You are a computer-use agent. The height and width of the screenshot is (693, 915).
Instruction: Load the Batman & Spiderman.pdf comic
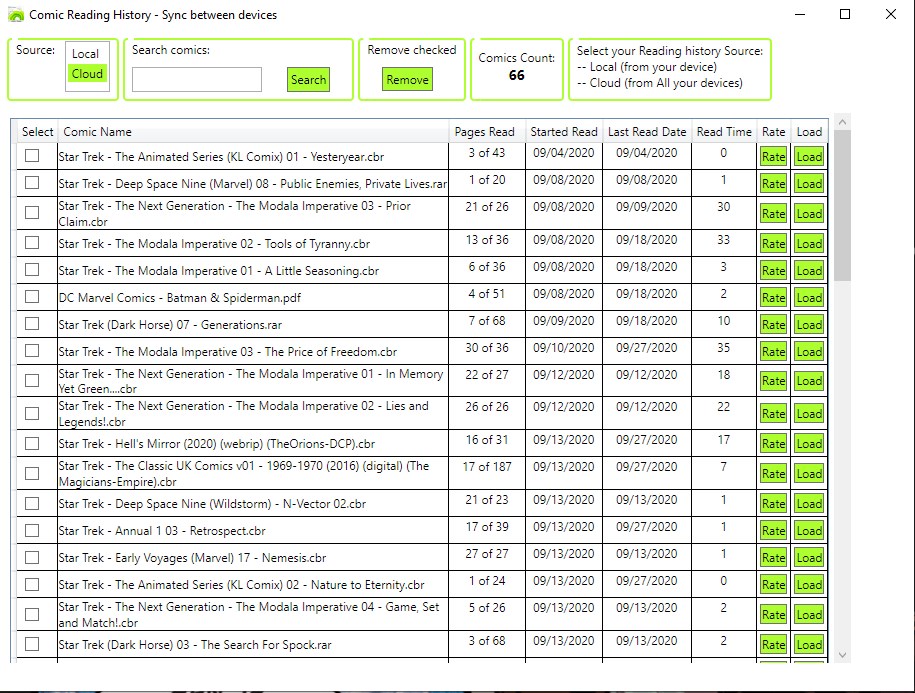coord(809,298)
